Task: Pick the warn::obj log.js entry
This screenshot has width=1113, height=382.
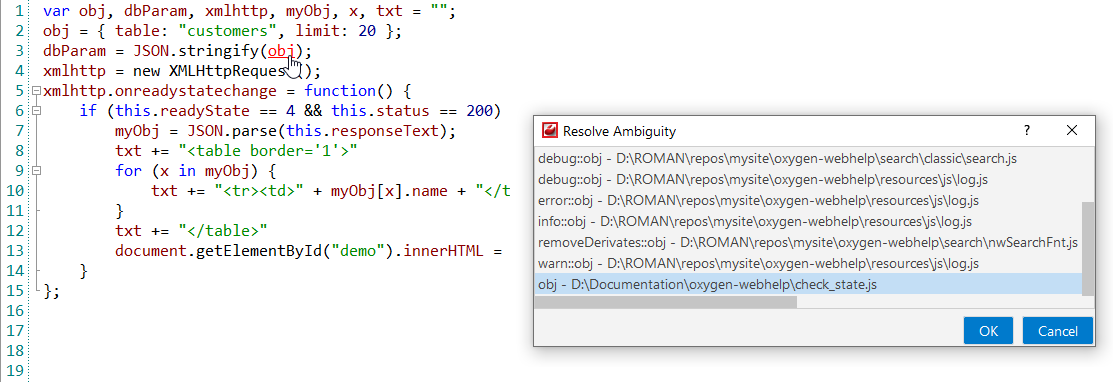Action: pos(808,263)
